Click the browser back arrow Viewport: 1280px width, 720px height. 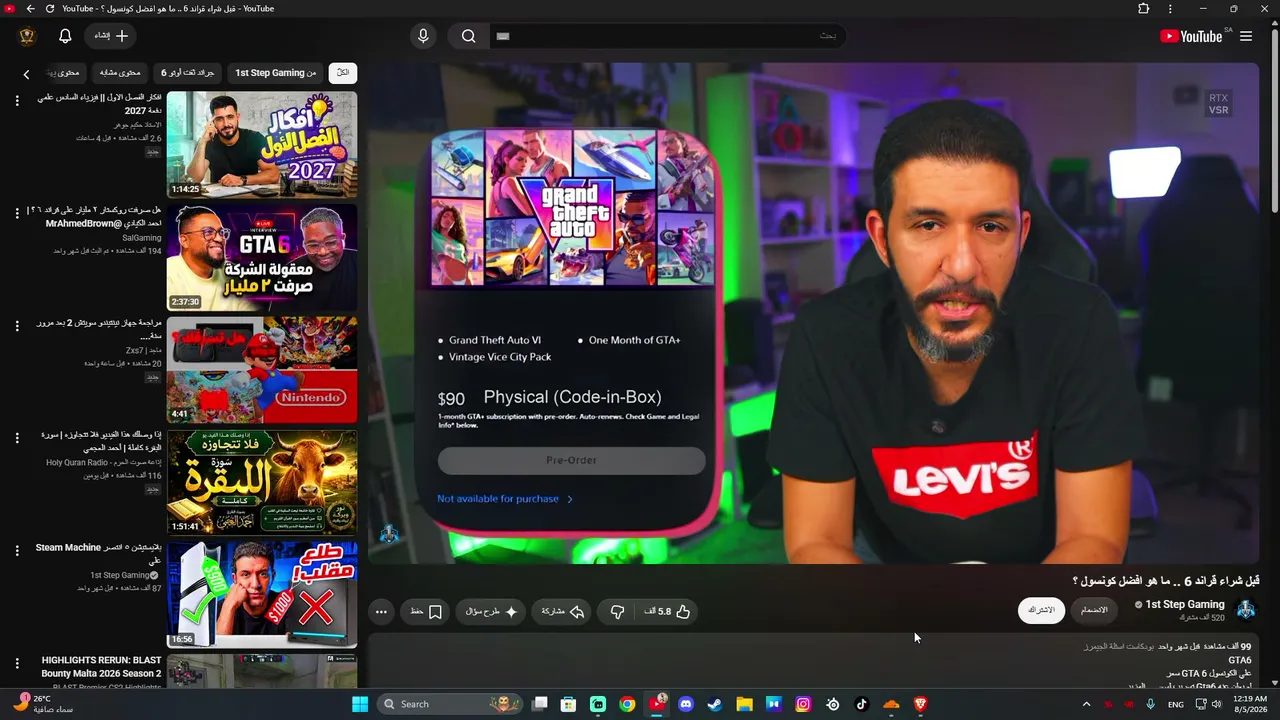(x=30, y=9)
